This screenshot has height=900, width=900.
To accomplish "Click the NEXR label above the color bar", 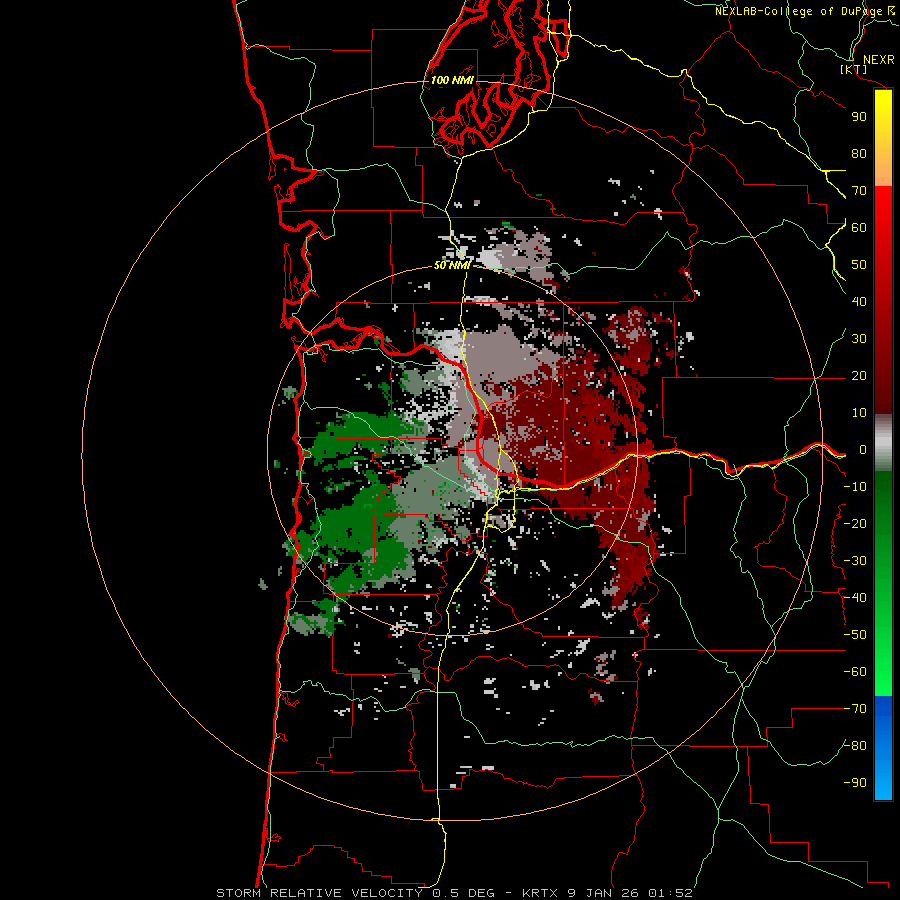I will (x=879, y=60).
